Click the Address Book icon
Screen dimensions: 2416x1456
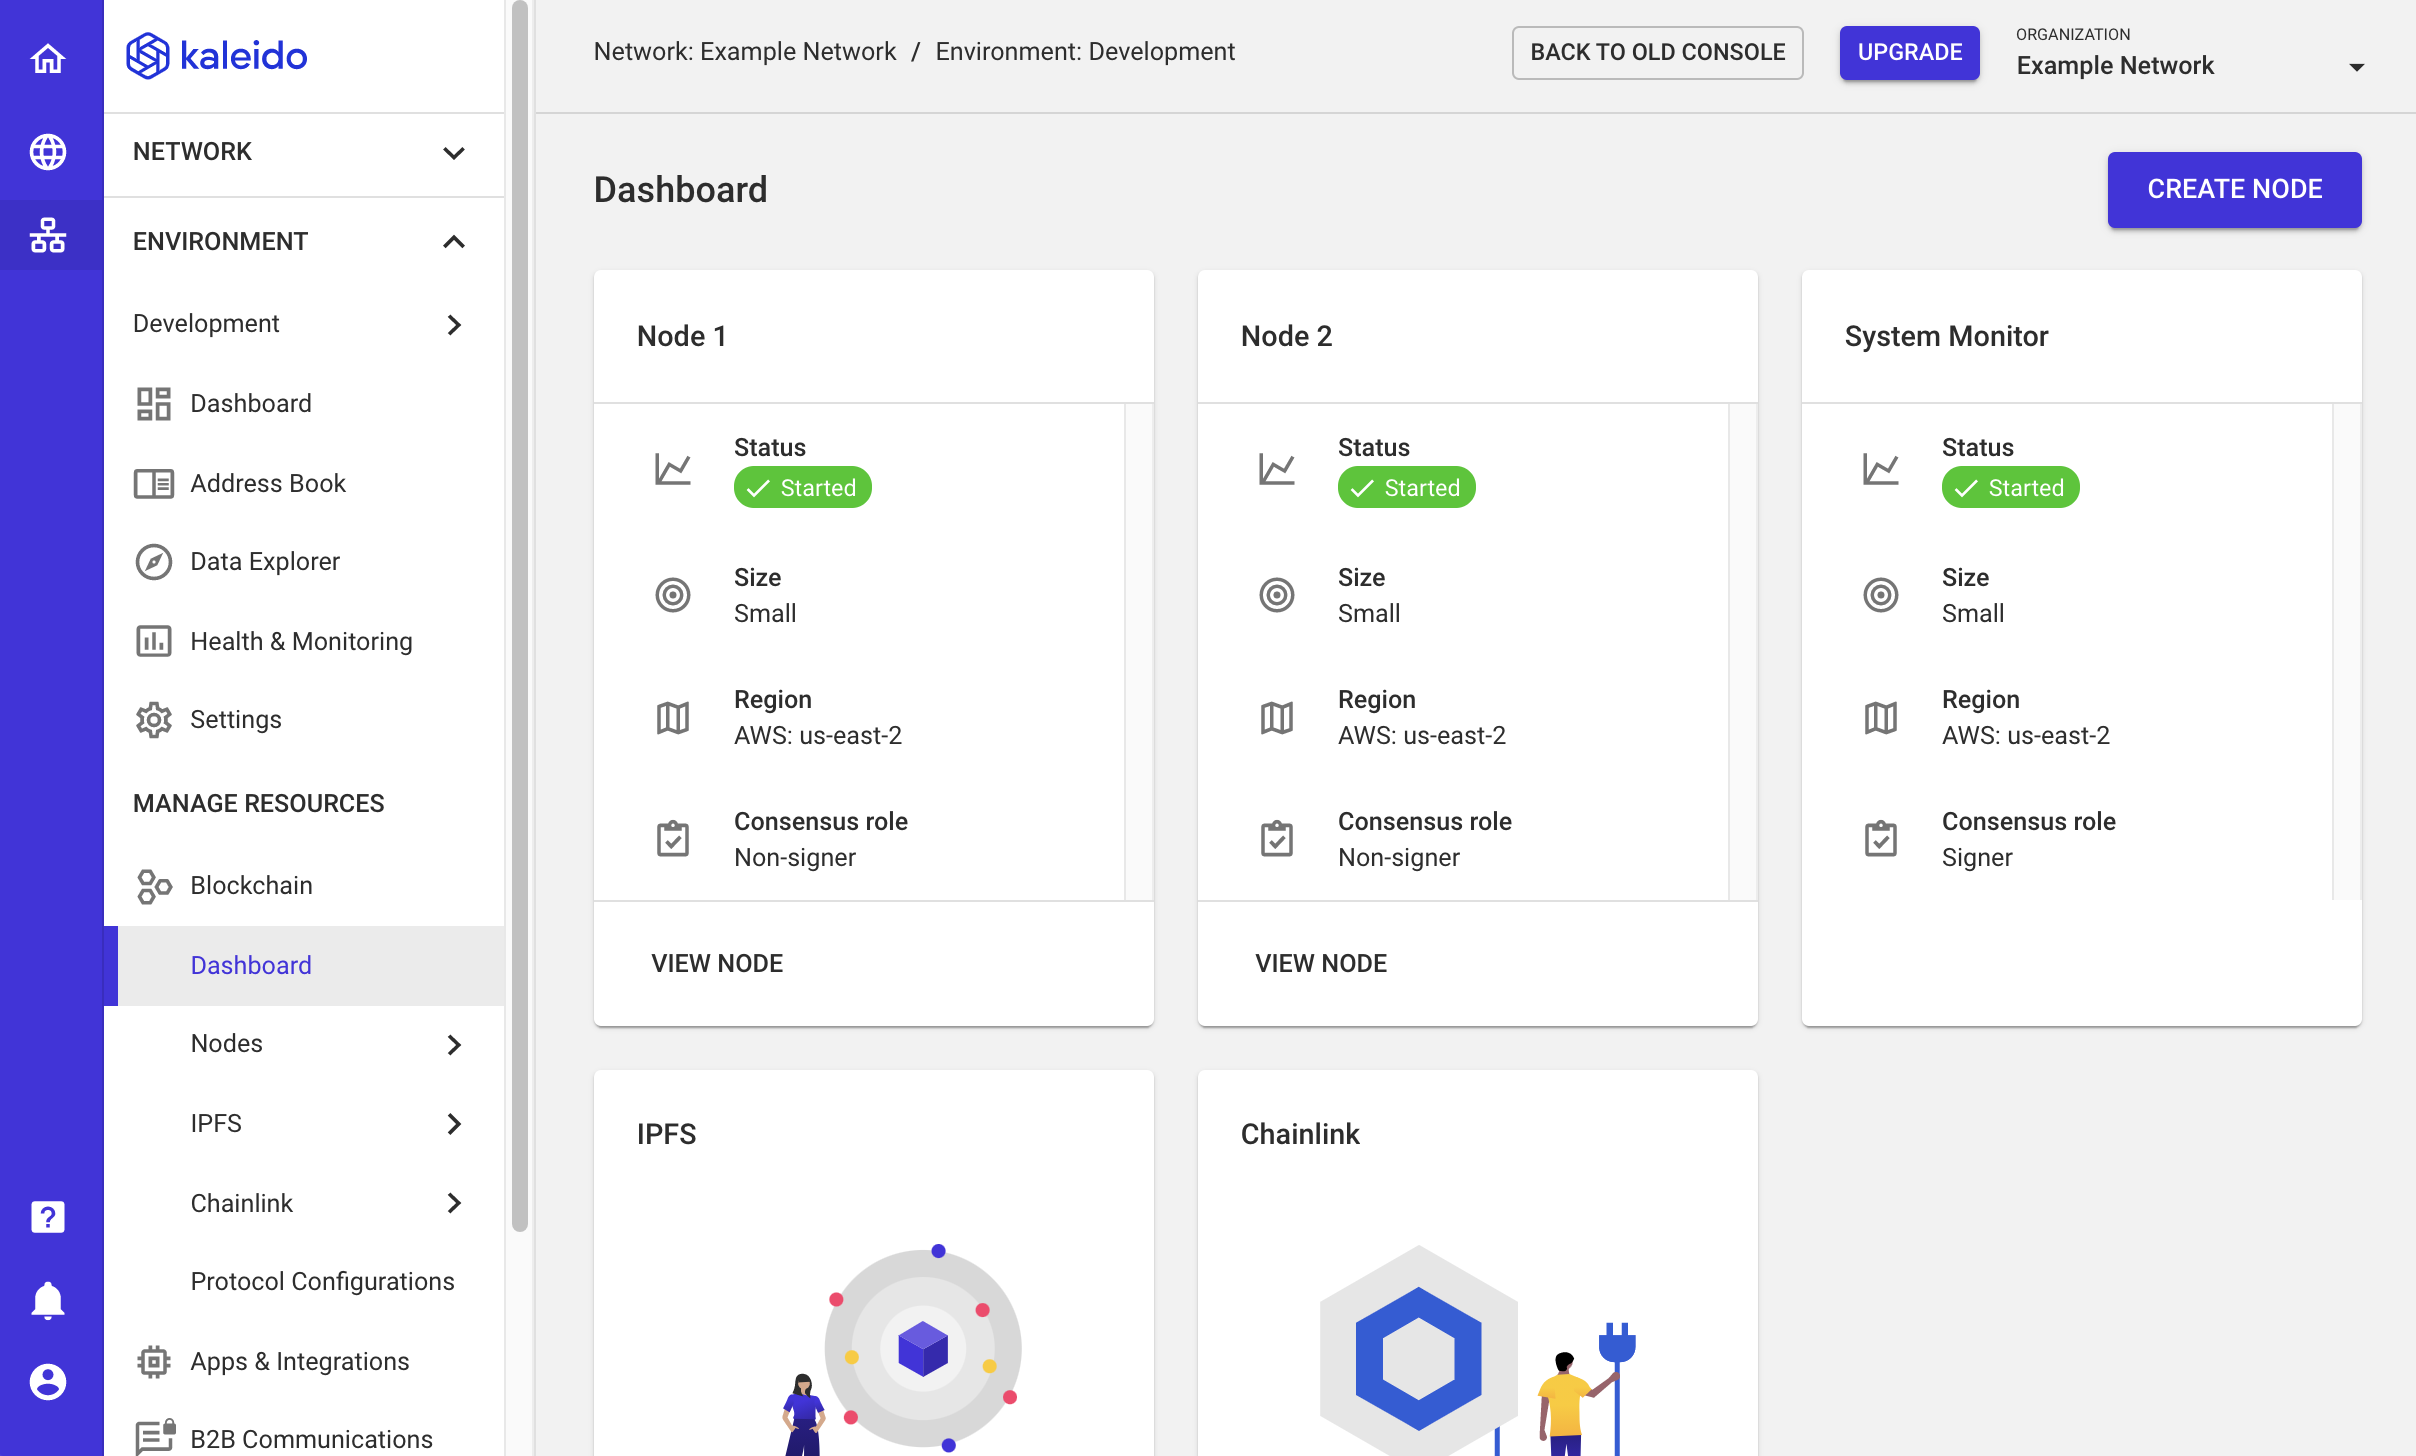152,481
